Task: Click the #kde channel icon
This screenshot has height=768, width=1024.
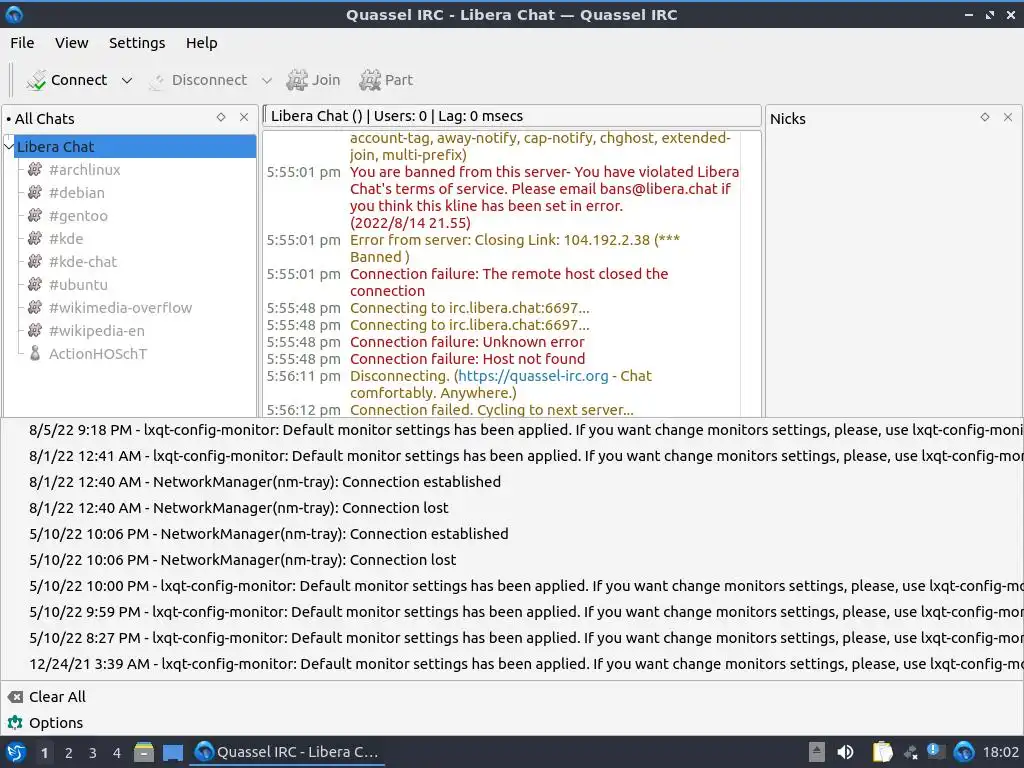Action: click(x=35, y=238)
